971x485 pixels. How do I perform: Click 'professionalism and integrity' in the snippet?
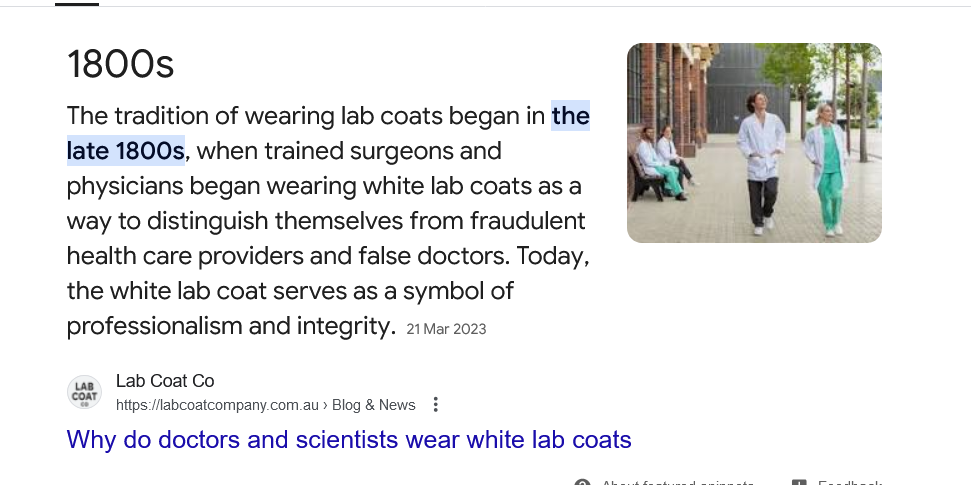(230, 326)
